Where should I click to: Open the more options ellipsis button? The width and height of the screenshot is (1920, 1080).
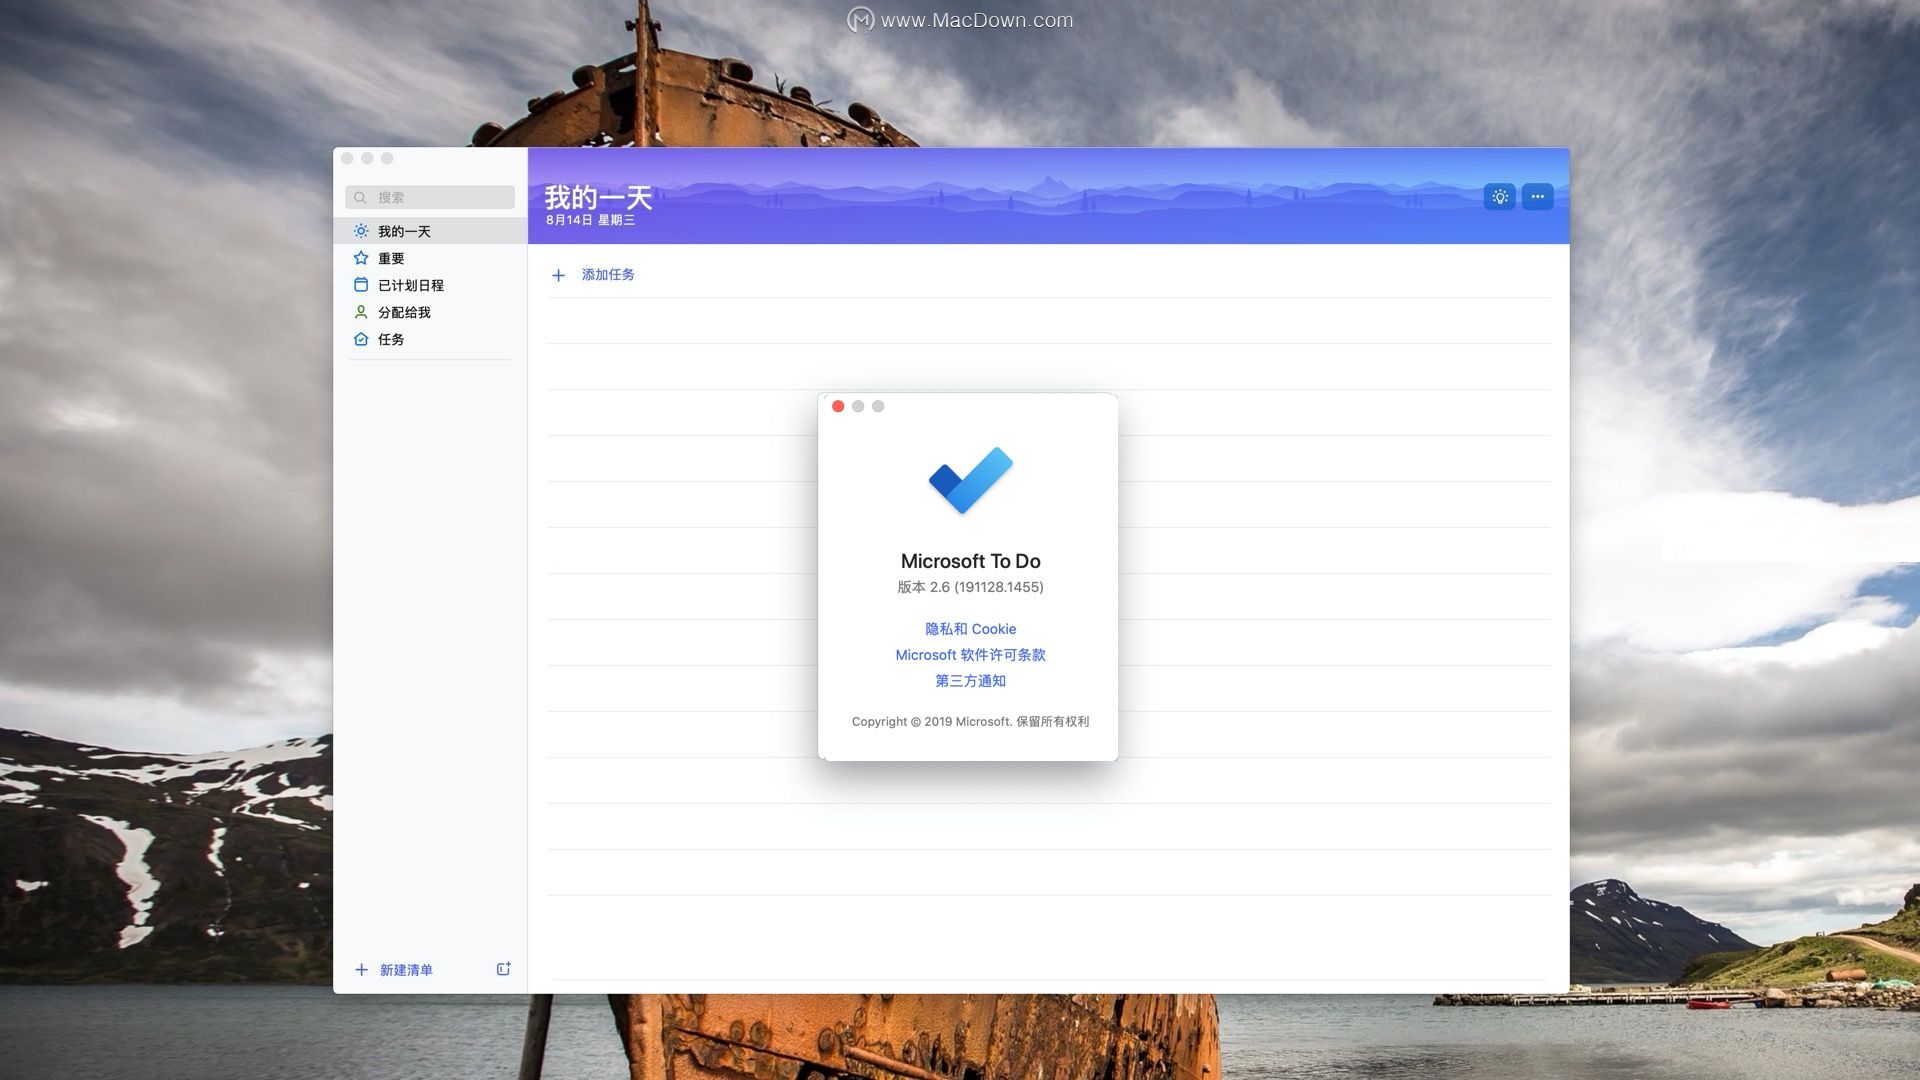click(x=1537, y=197)
